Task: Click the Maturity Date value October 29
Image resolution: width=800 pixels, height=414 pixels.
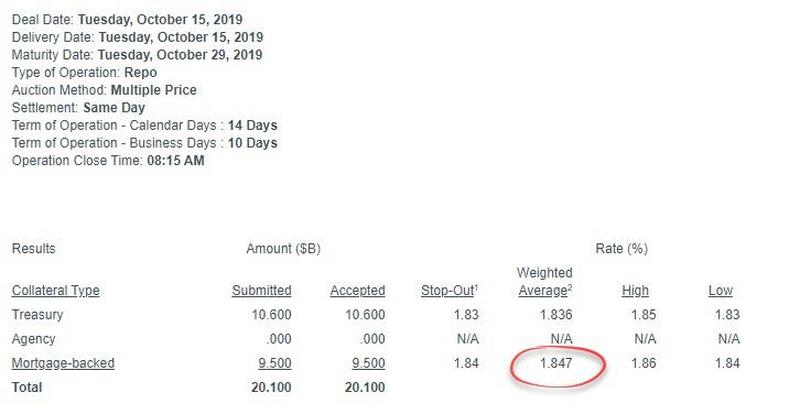Action: click(180, 55)
